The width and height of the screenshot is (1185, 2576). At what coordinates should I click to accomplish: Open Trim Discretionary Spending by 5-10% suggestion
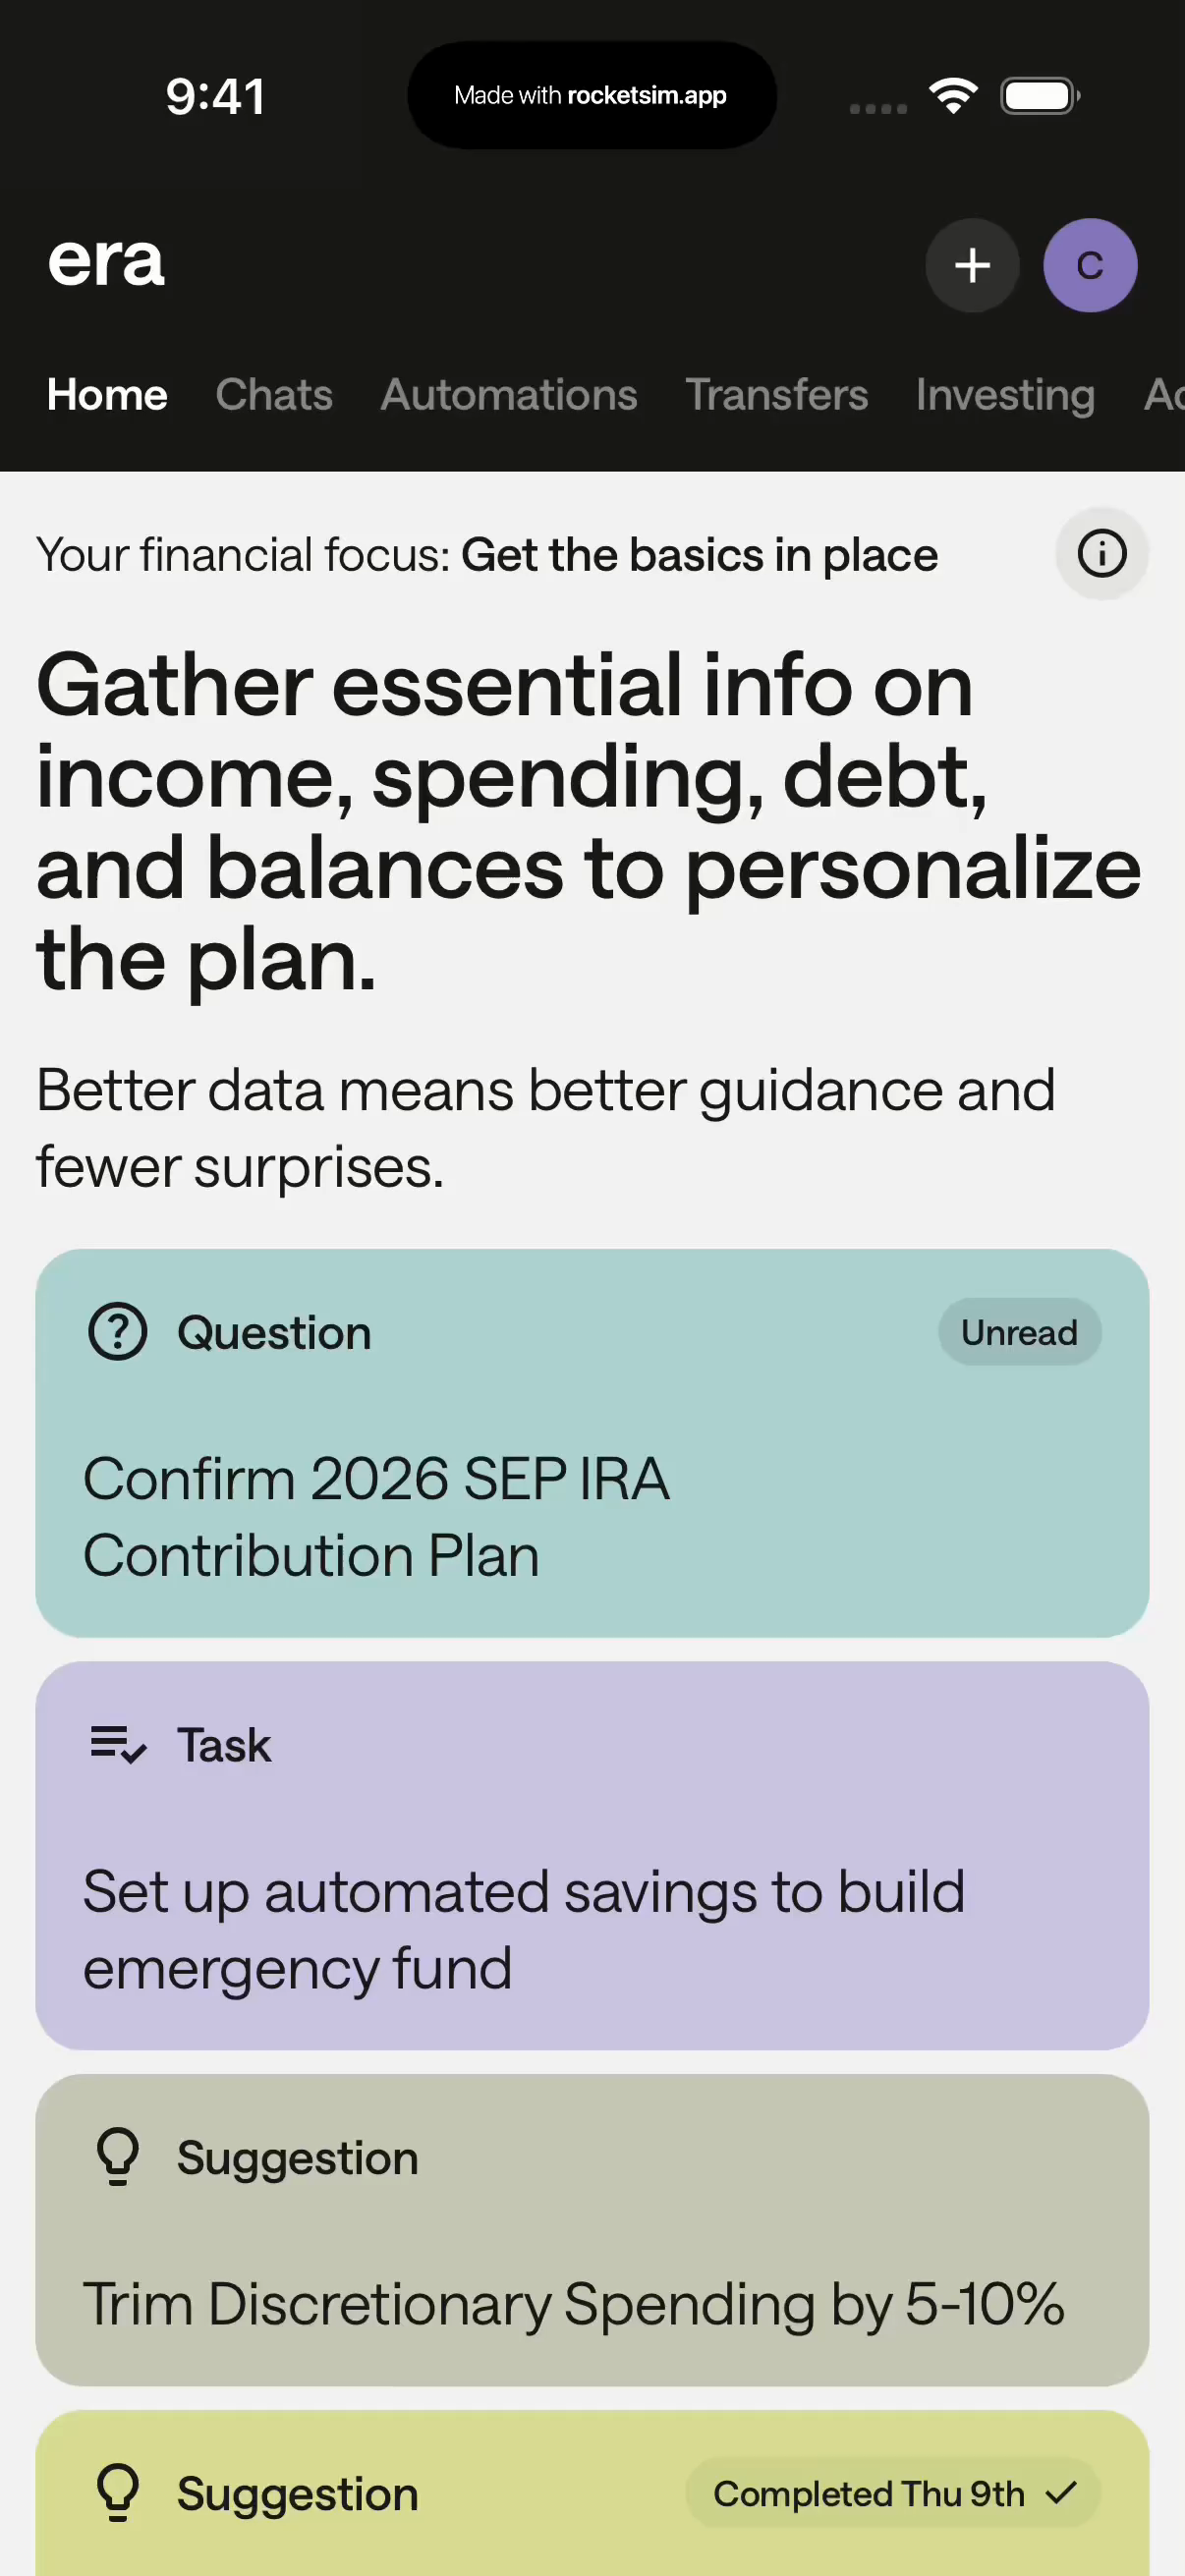point(573,2304)
